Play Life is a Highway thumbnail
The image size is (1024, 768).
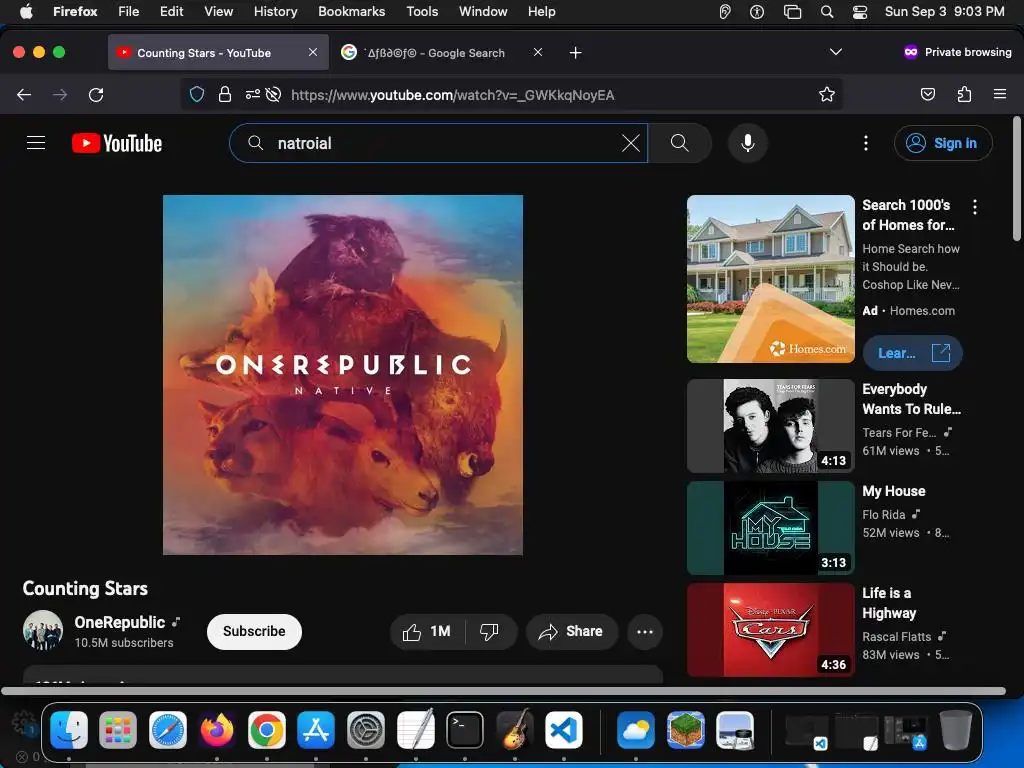click(771, 630)
